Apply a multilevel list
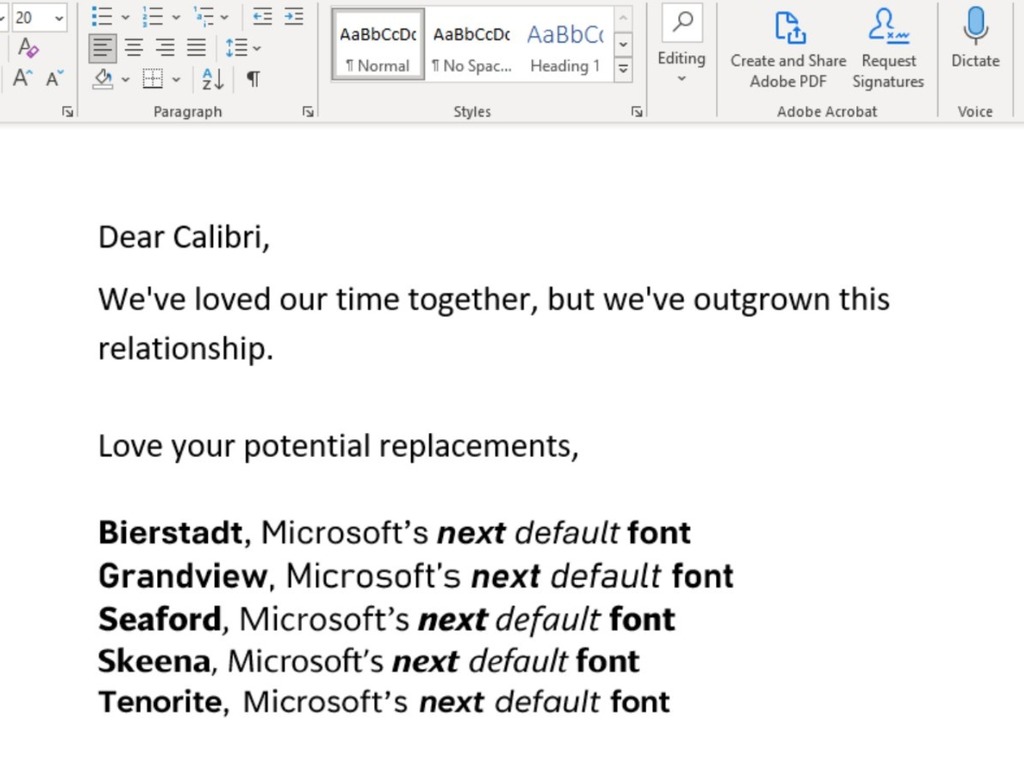Image resolution: width=1024 pixels, height=768 pixels. (x=204, y=17)
